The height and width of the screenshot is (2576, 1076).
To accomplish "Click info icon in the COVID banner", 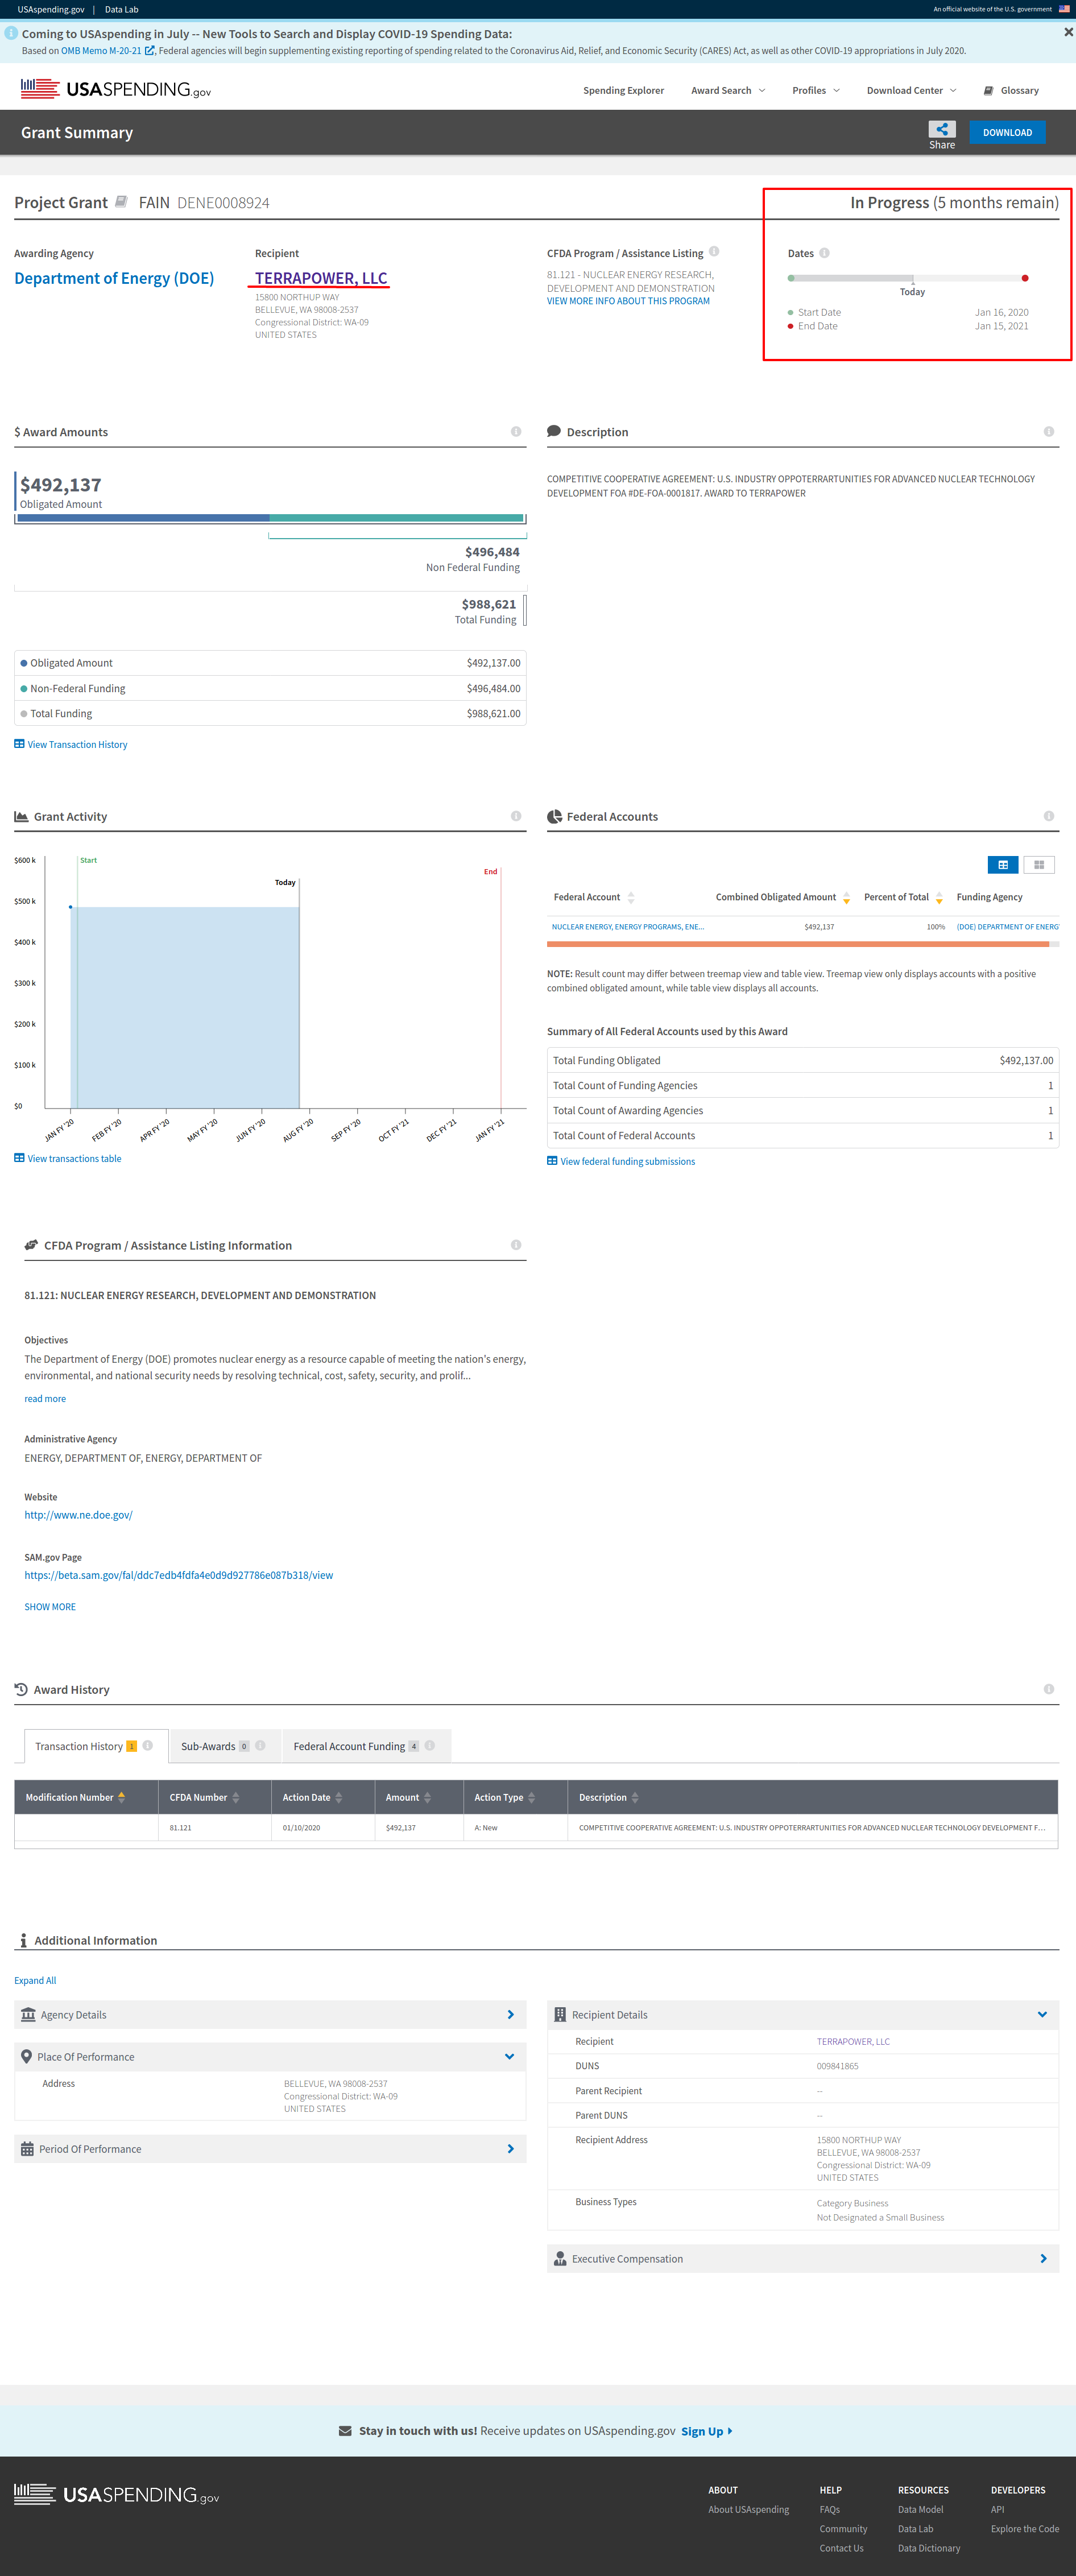I will (11, 33).
